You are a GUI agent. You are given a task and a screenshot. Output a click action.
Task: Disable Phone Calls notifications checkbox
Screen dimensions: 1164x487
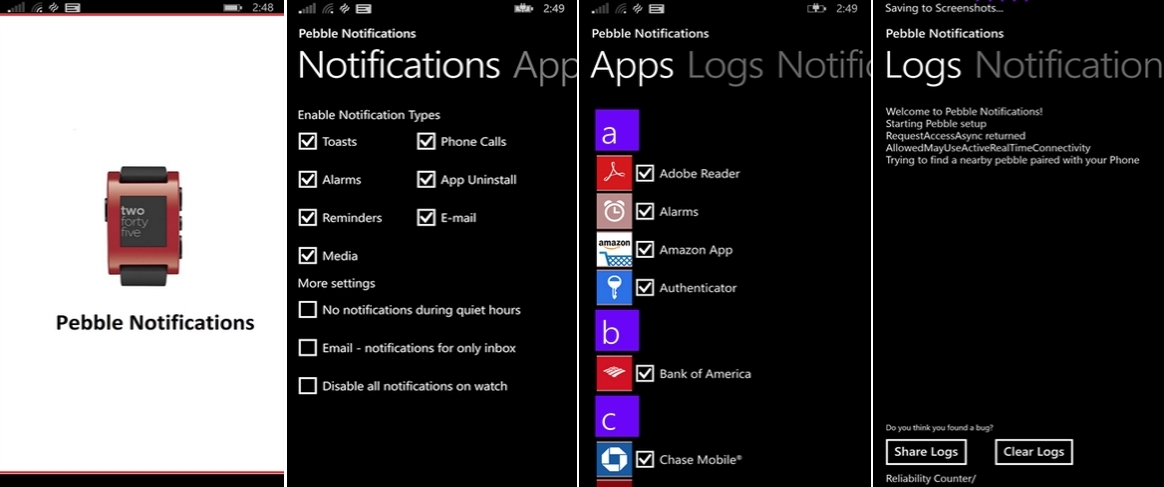(426, 141)
